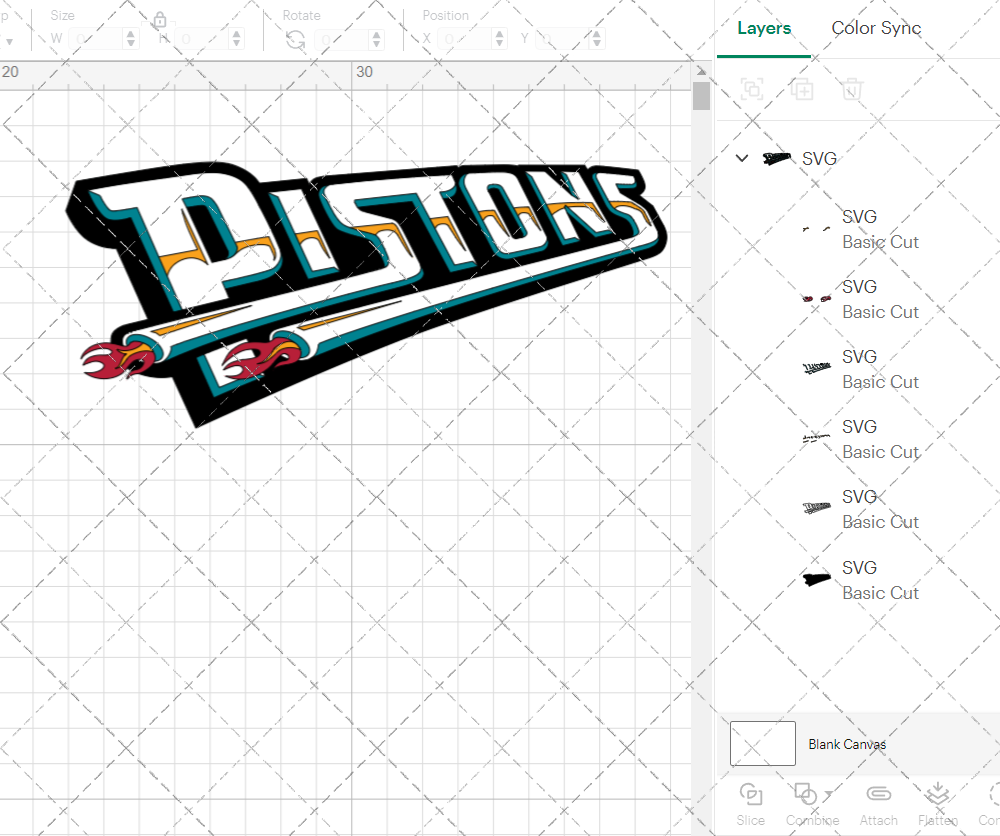
Task: Switch to the Layers tab
Action: pos(763,28)
